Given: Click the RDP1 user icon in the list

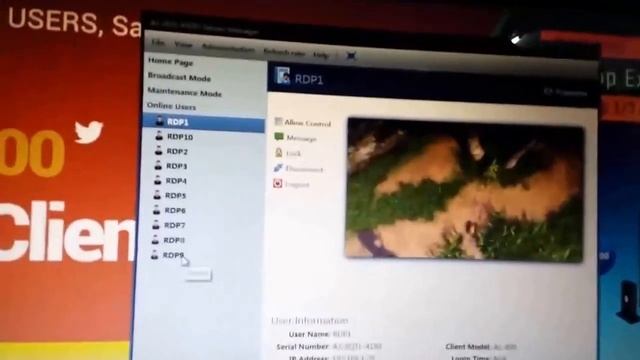Looking at the screenshot, I should click(x=160, y=121).
